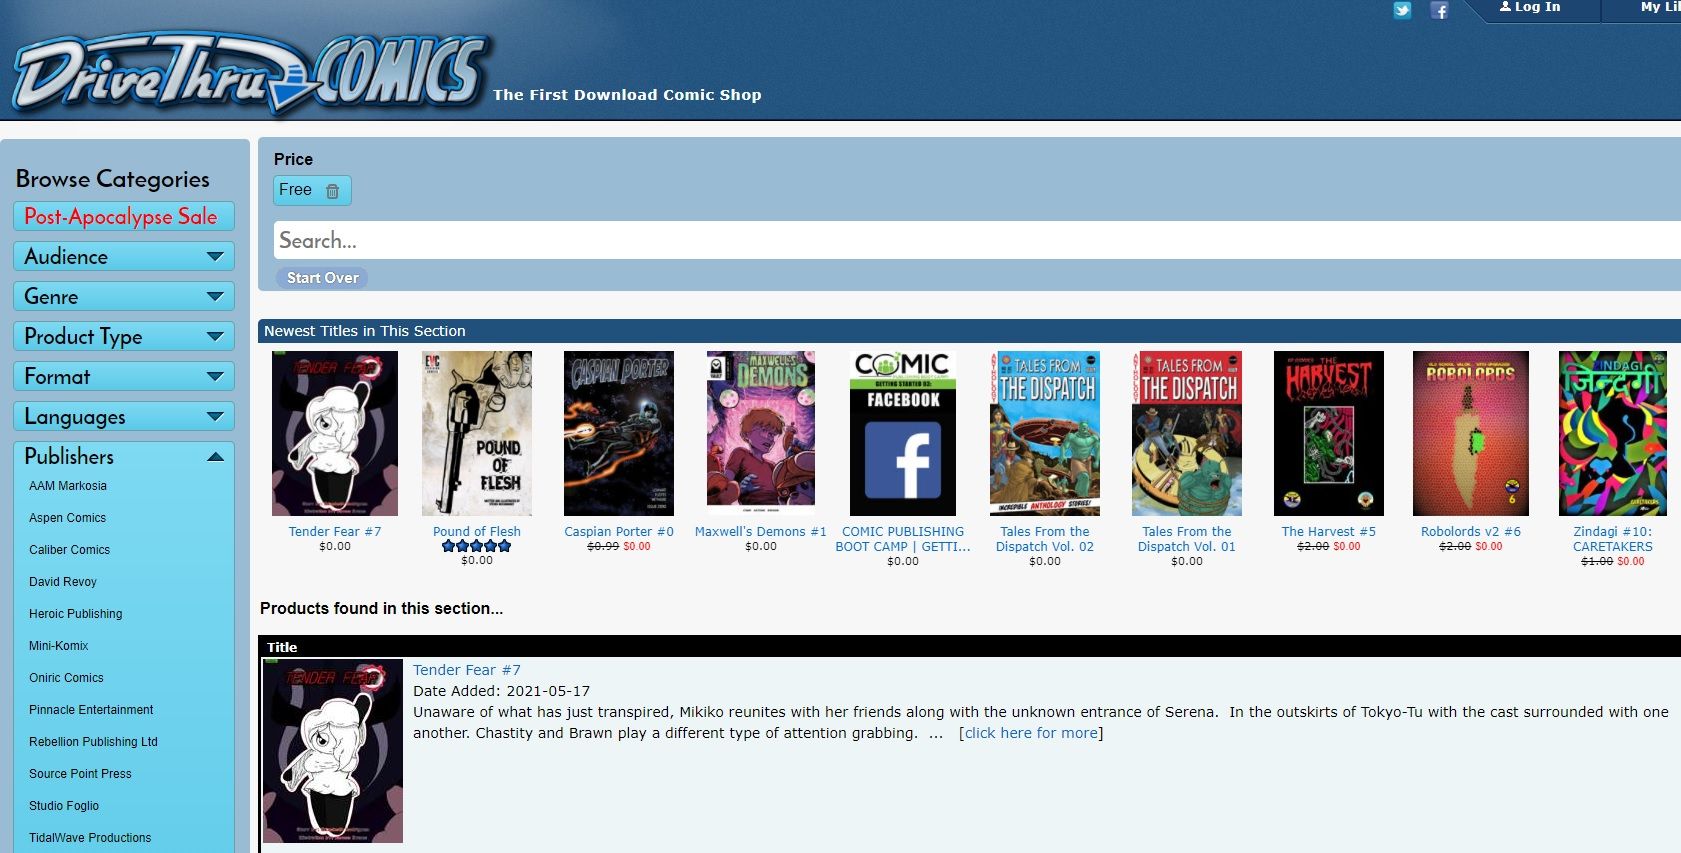Viewport: 1681px width, 853px height.
Task: Select publisher Caliber Comics
Action: click(x=69, y=550)
